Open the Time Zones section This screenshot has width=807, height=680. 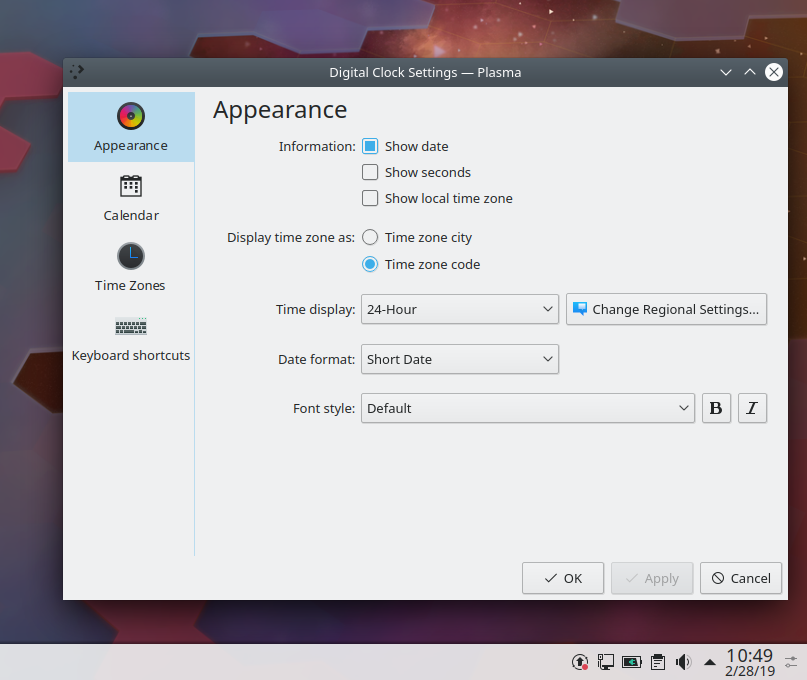(x=131, y=268)
